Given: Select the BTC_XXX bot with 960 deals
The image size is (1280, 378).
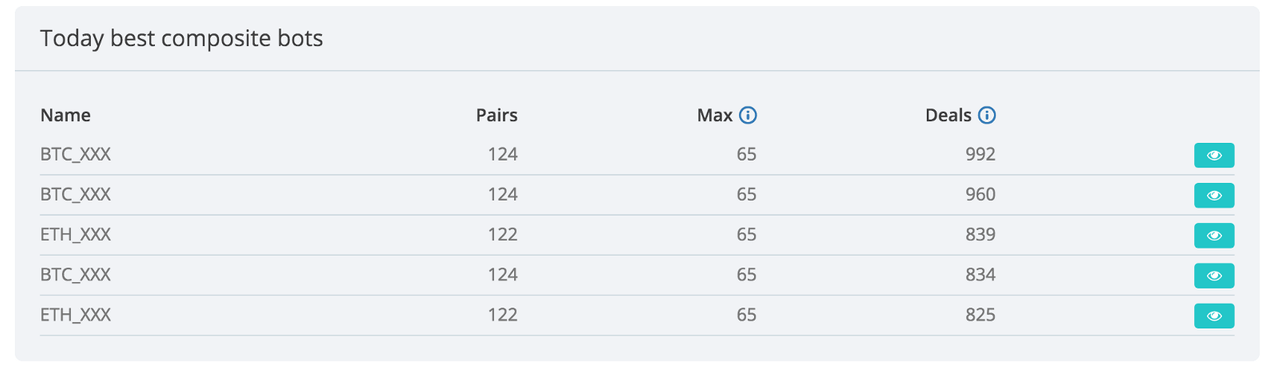Looking at the screenshot, I should 75,195.
